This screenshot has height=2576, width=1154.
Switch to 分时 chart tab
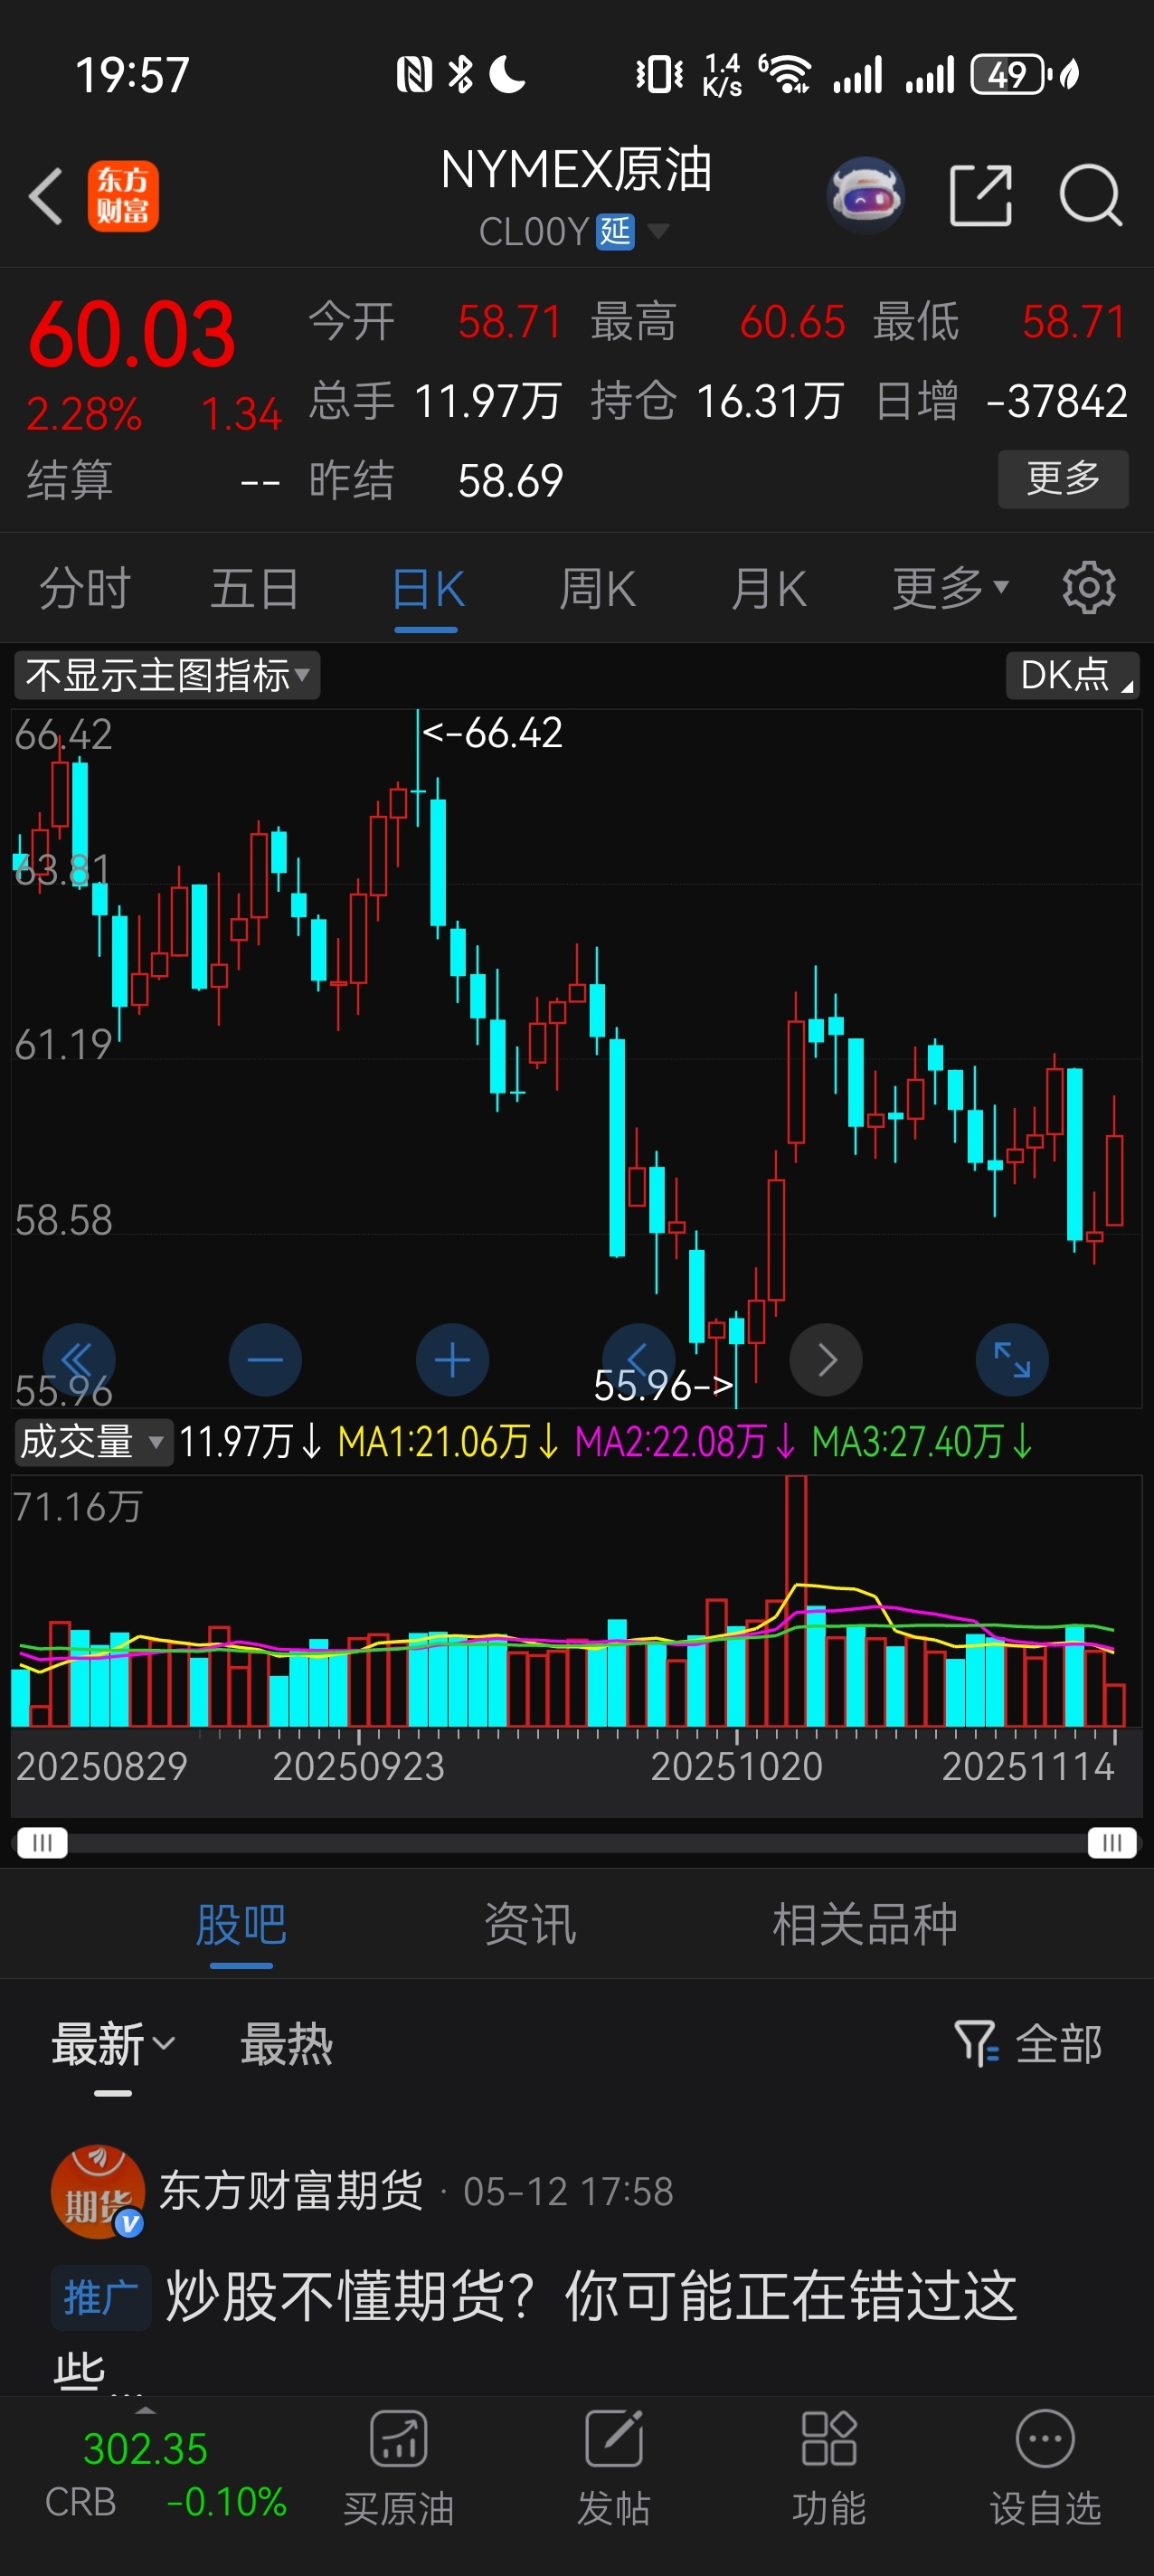click(85, 588)
